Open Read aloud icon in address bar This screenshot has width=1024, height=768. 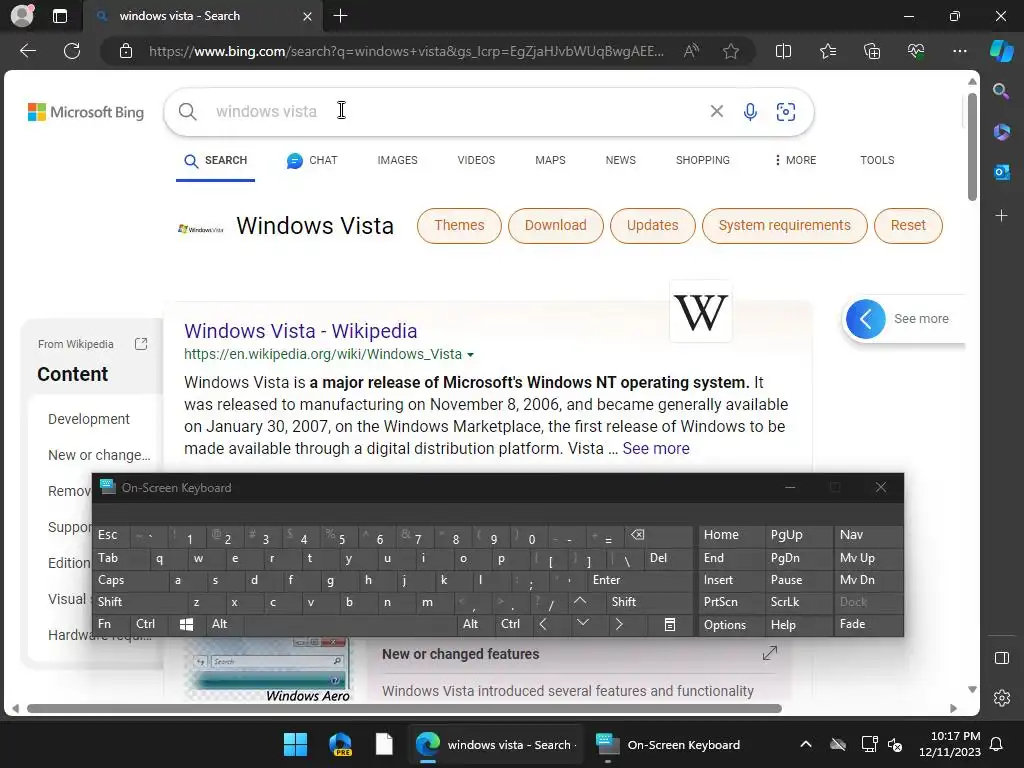(691, 51)
